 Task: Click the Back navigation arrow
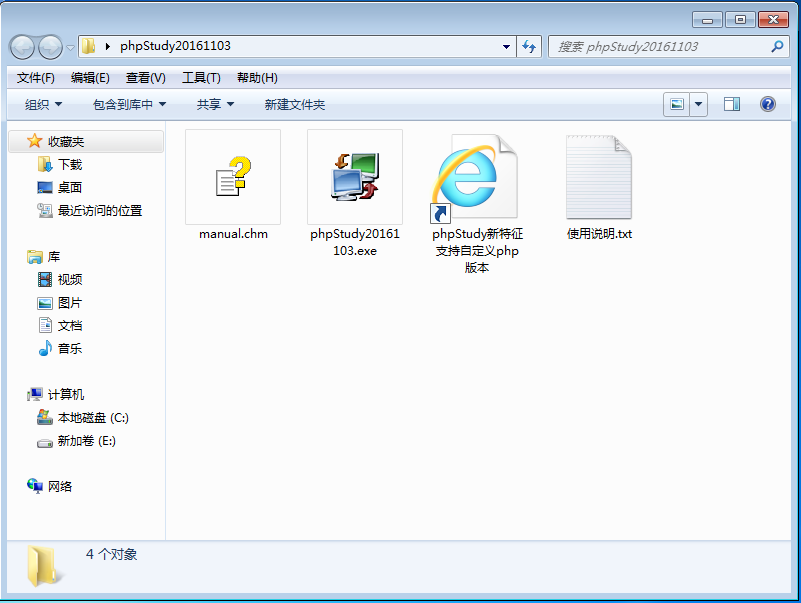[22, 48]
